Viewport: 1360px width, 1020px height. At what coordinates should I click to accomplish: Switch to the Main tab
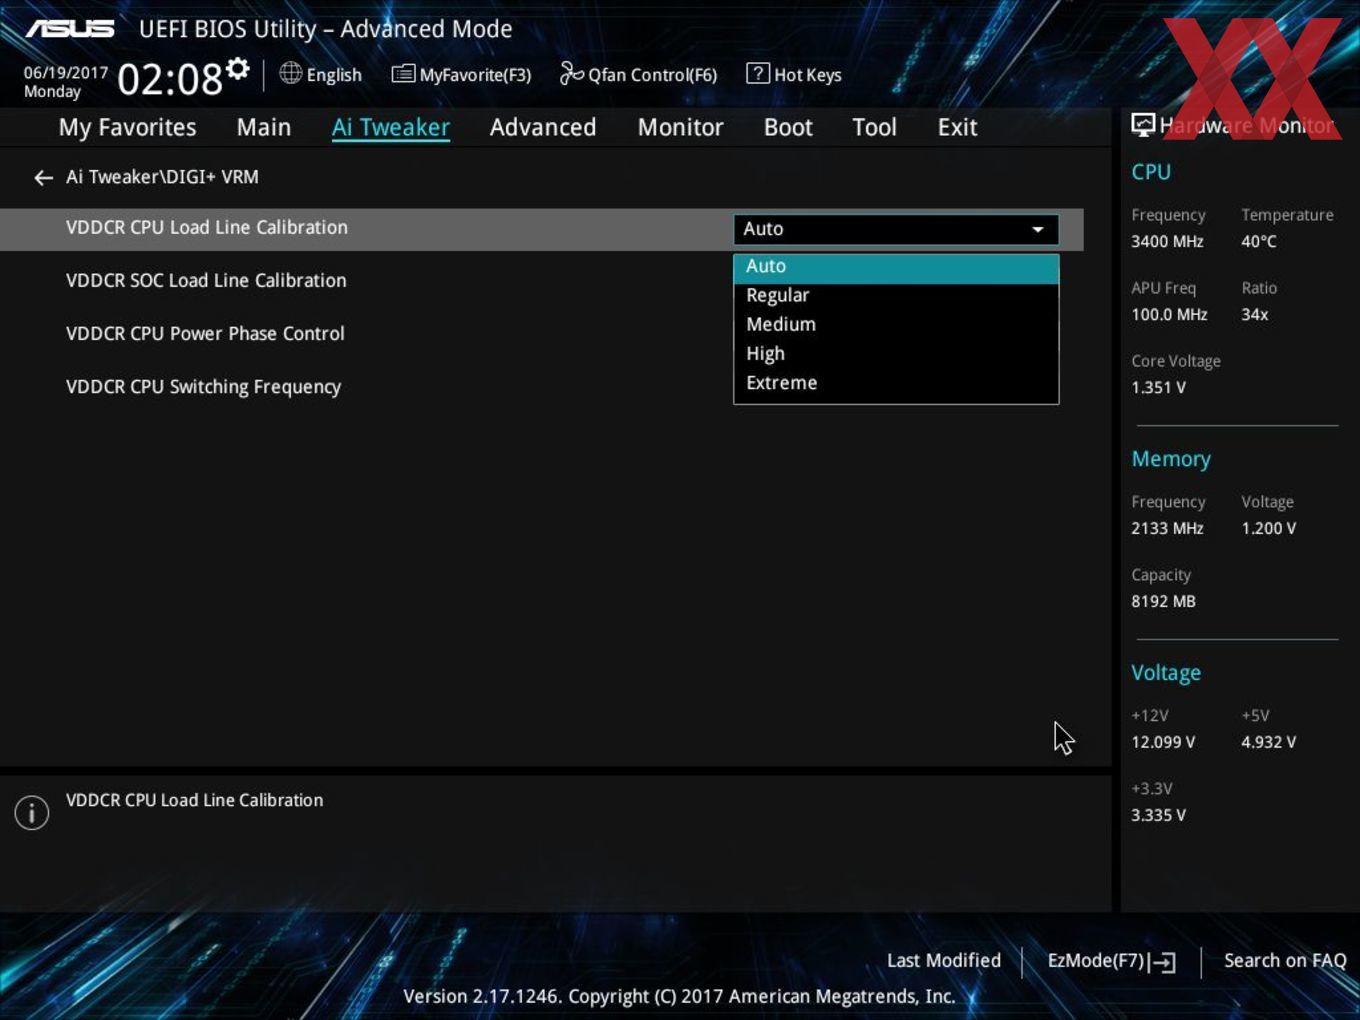click(264, 127)
